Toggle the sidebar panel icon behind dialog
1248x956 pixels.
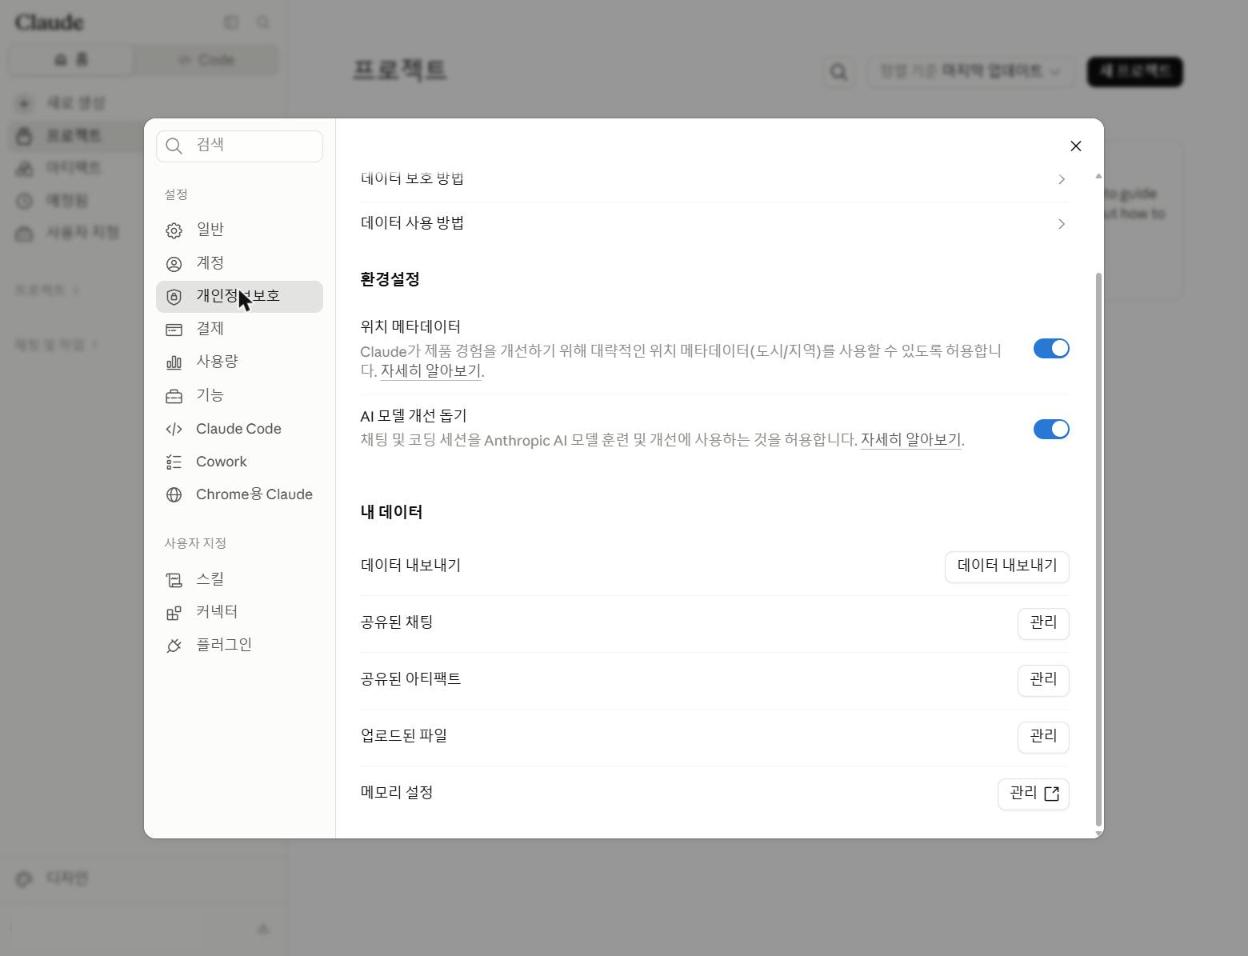coord(231,22)
